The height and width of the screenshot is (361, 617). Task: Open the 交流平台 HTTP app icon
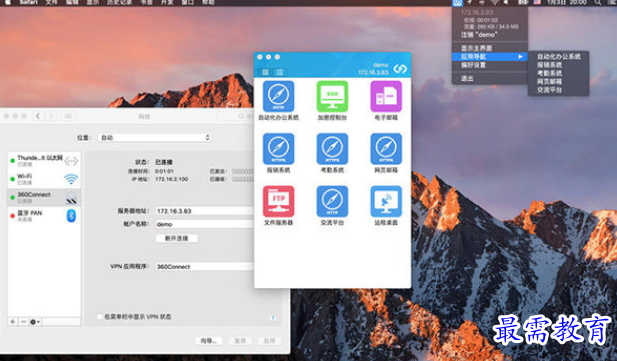point(332,201)
